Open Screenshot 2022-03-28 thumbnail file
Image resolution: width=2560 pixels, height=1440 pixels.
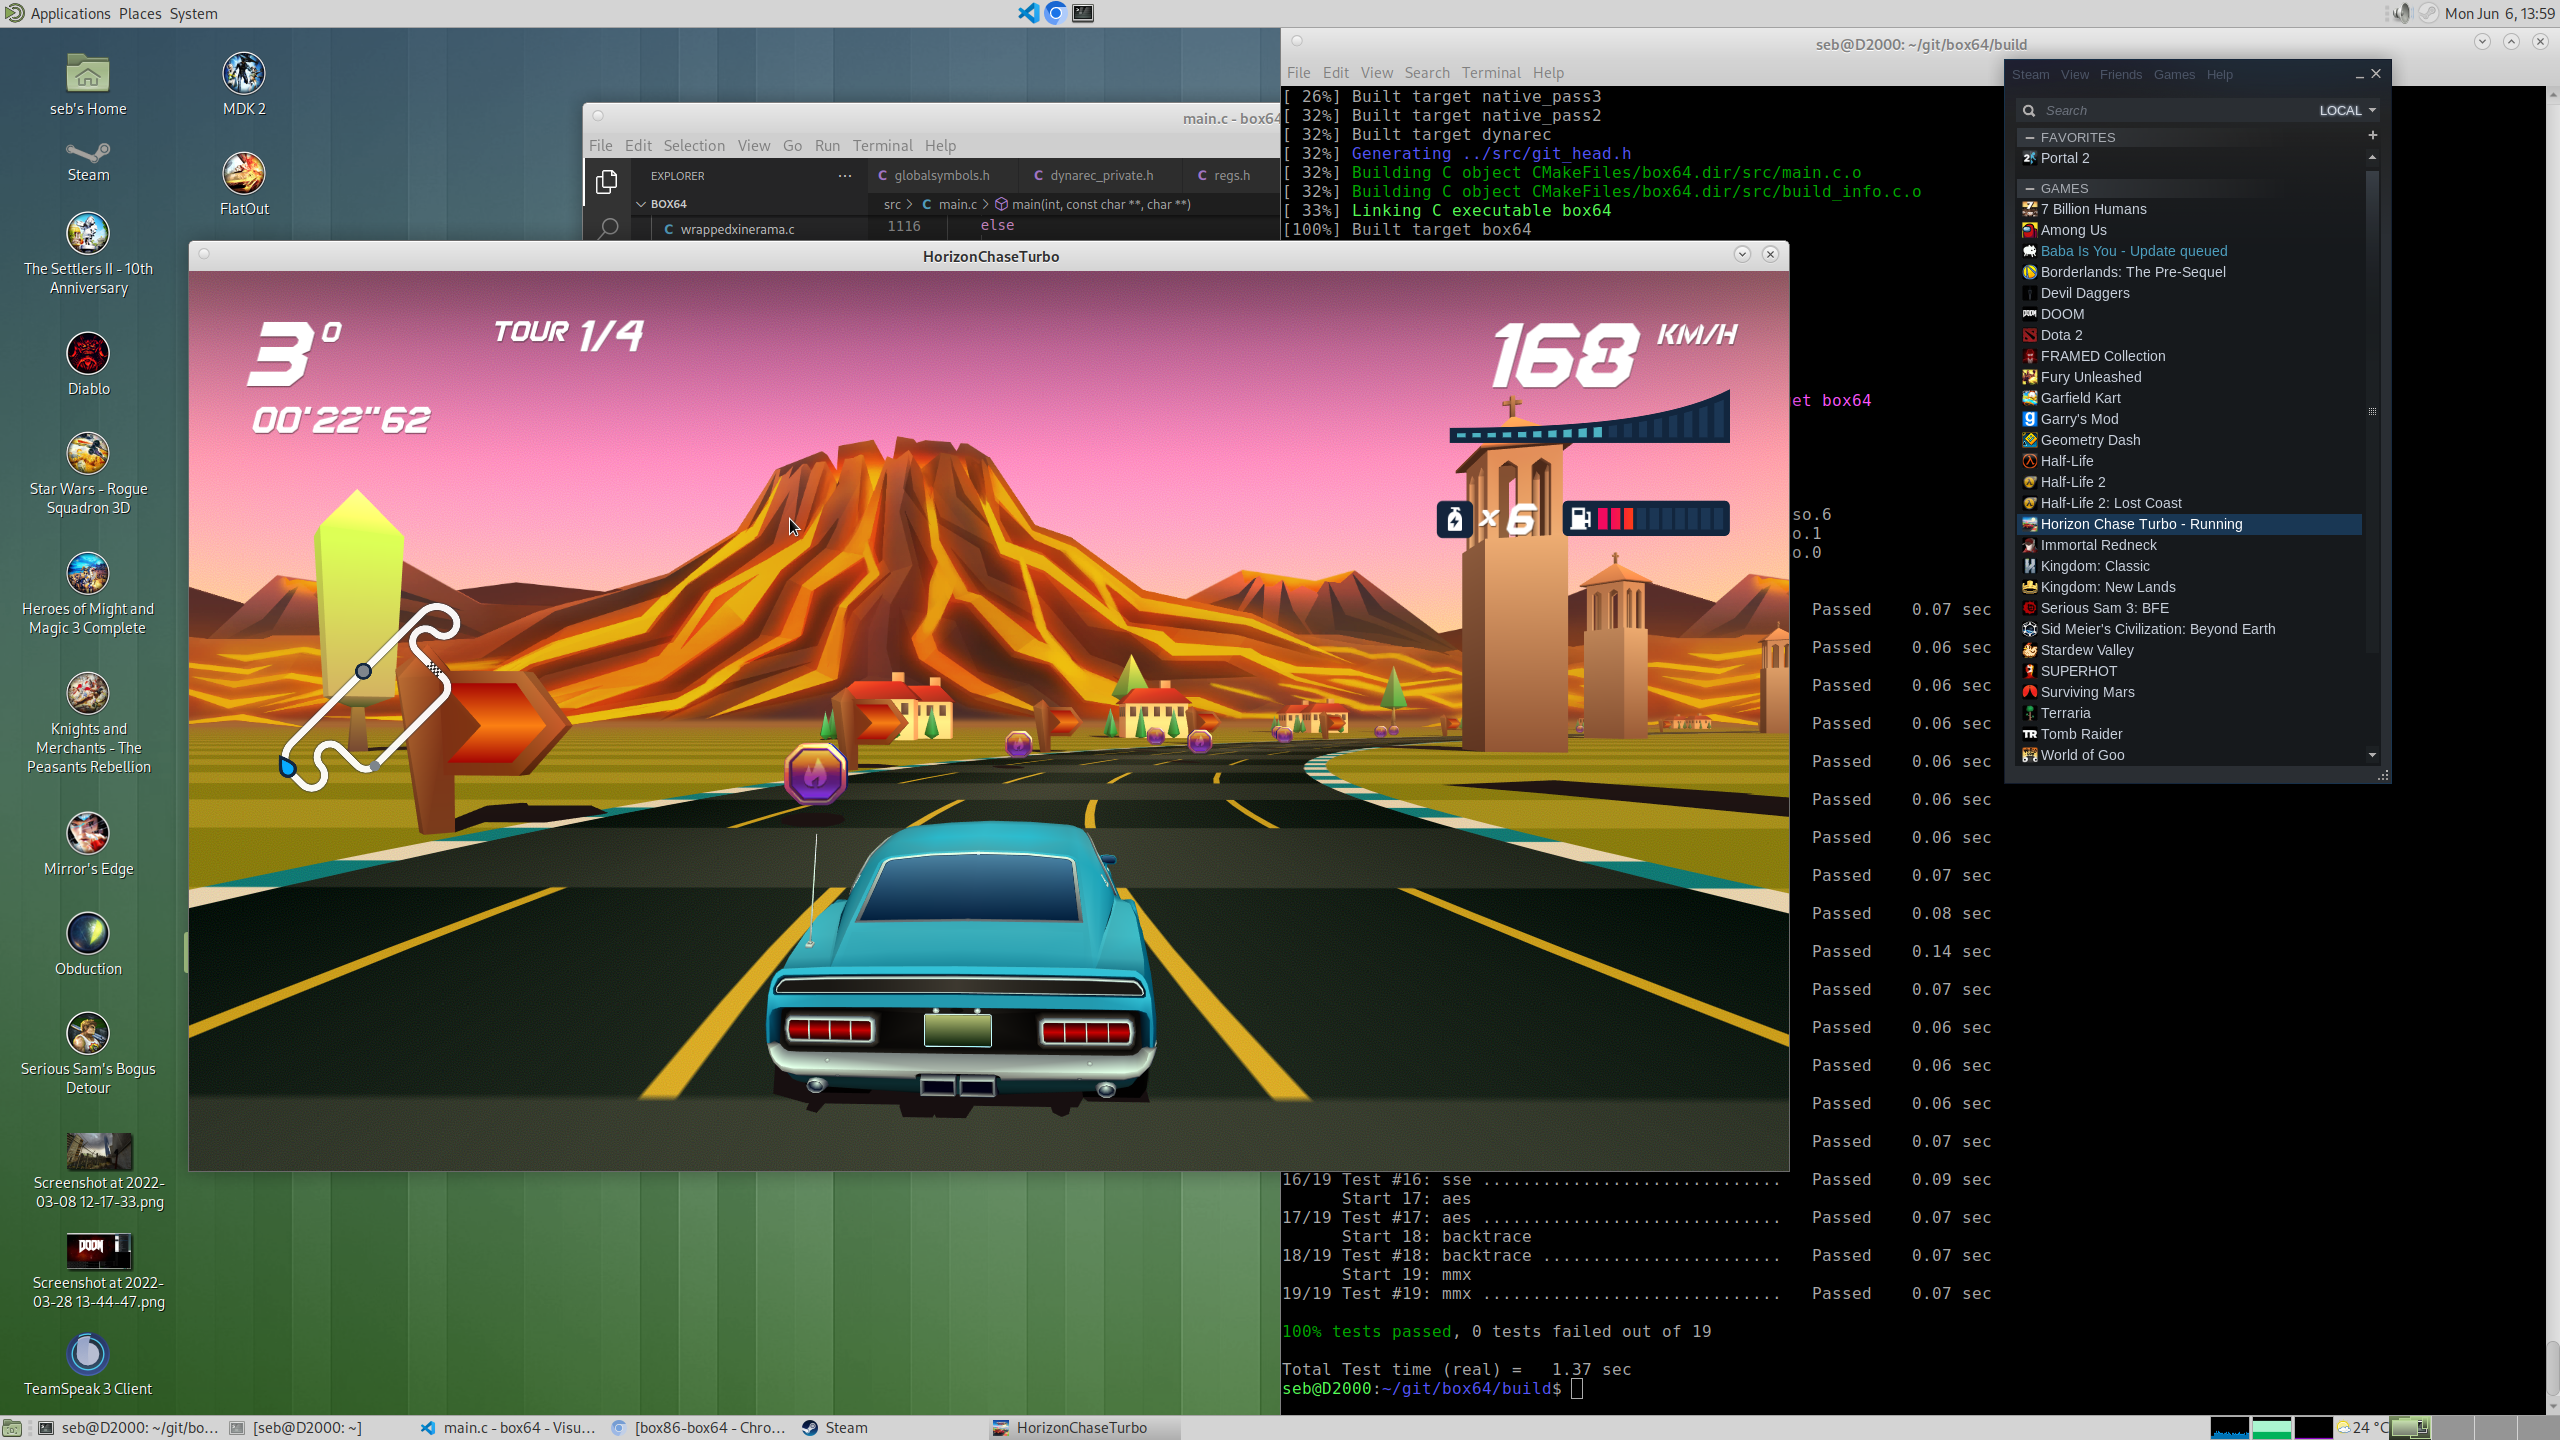click(x=99, y=1251)
